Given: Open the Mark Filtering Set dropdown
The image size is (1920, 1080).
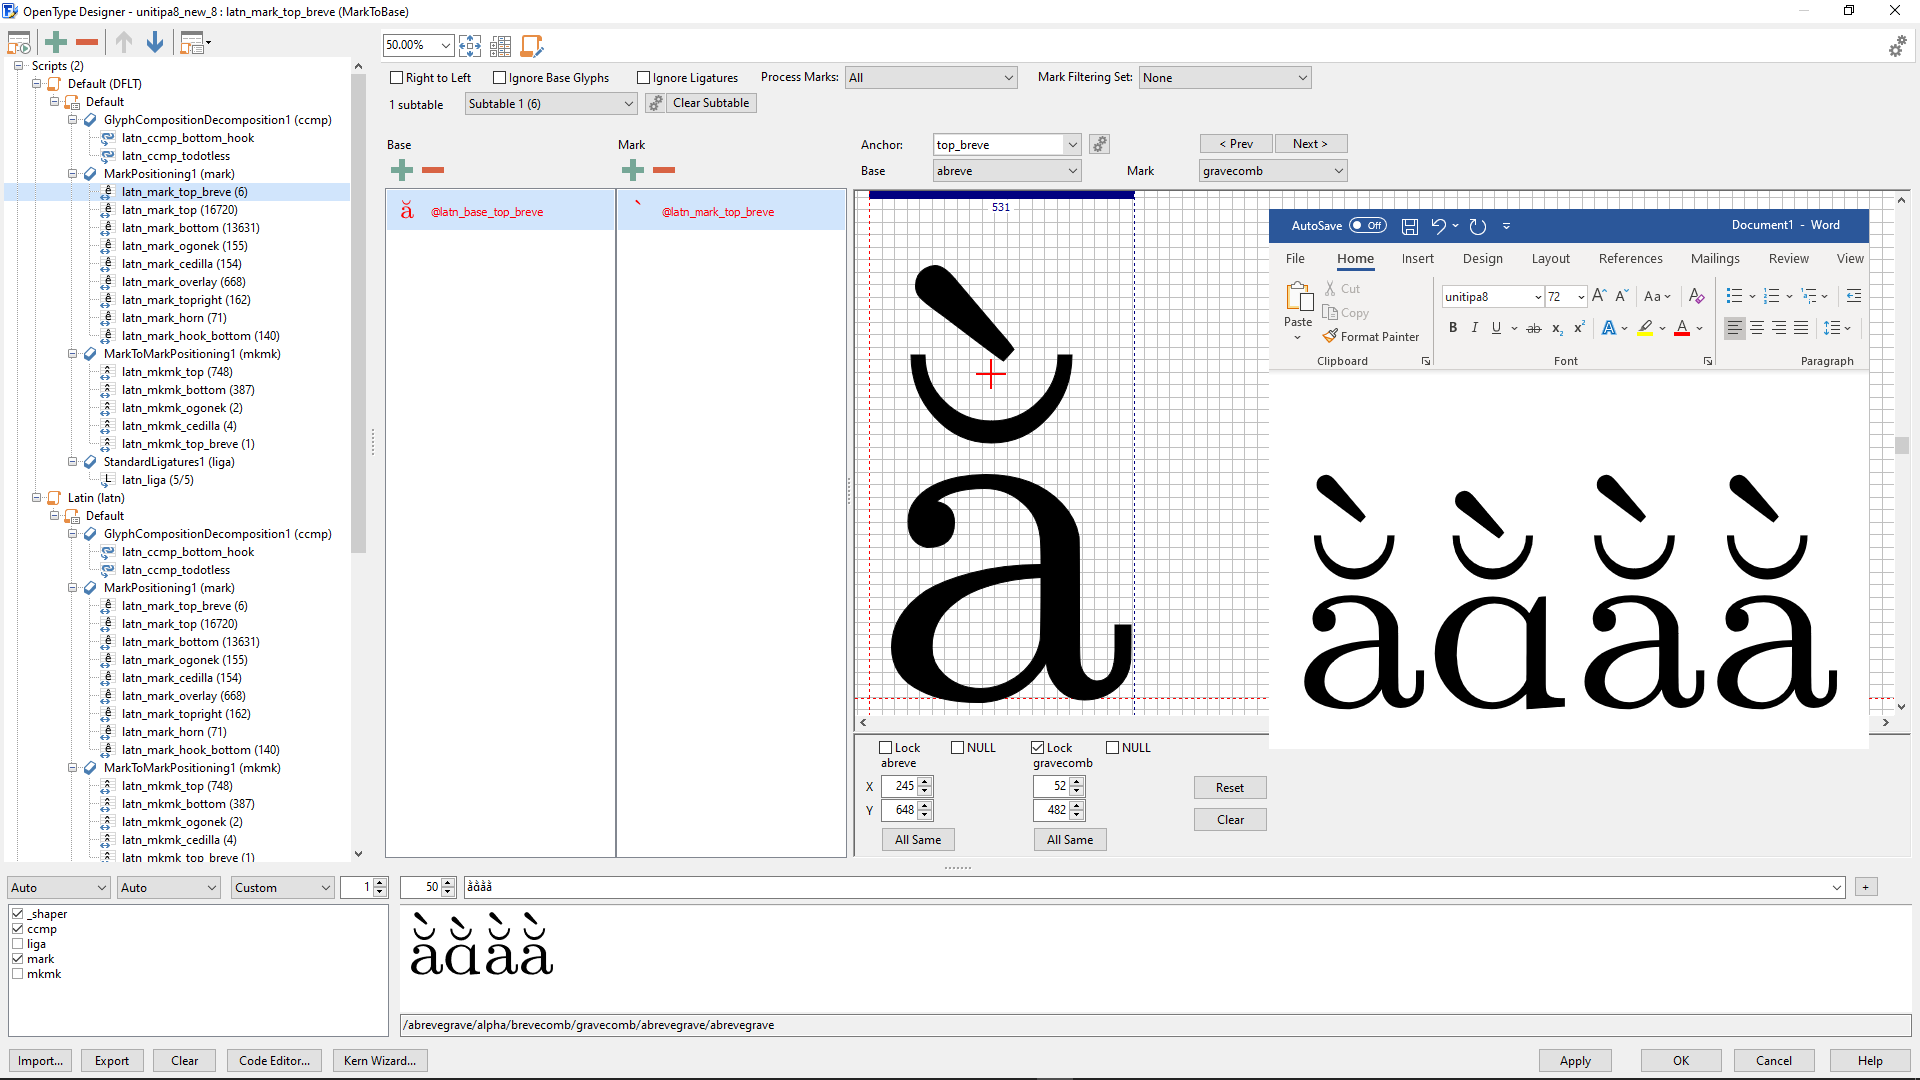Looking at the screenshot, I should click(x=1225, y=77).
